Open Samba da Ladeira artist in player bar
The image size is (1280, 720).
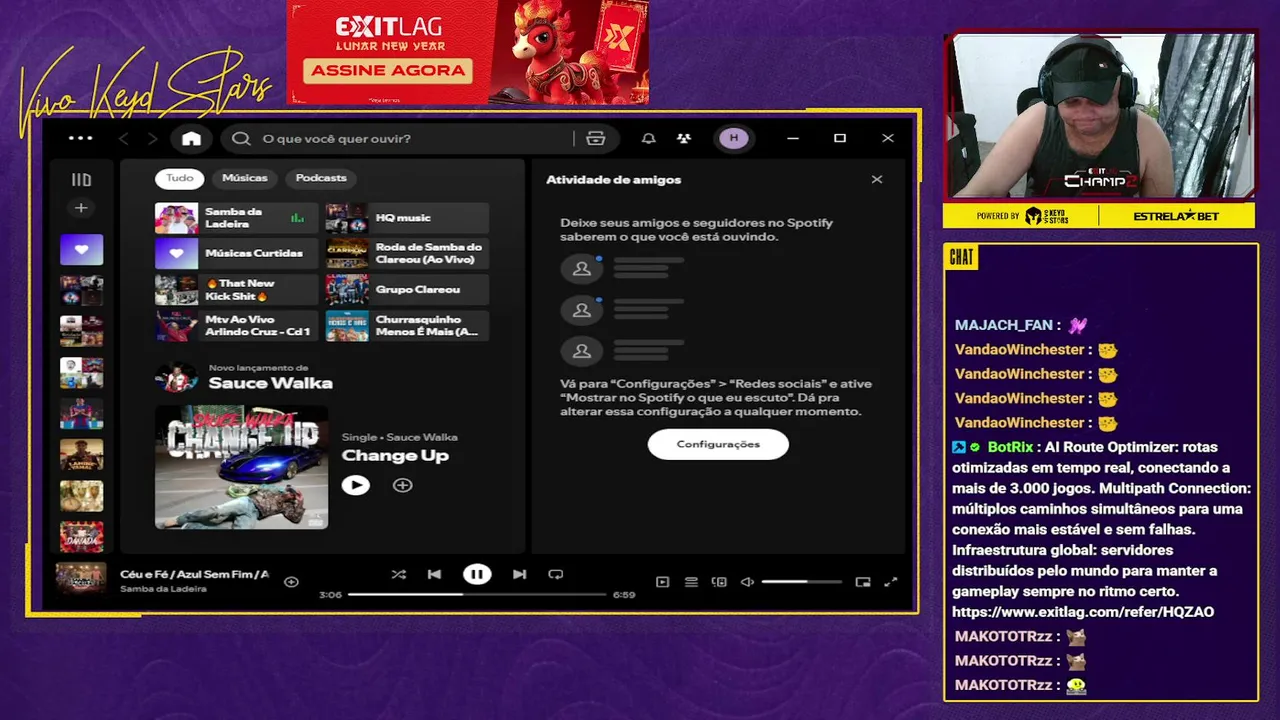click(163, 589)
